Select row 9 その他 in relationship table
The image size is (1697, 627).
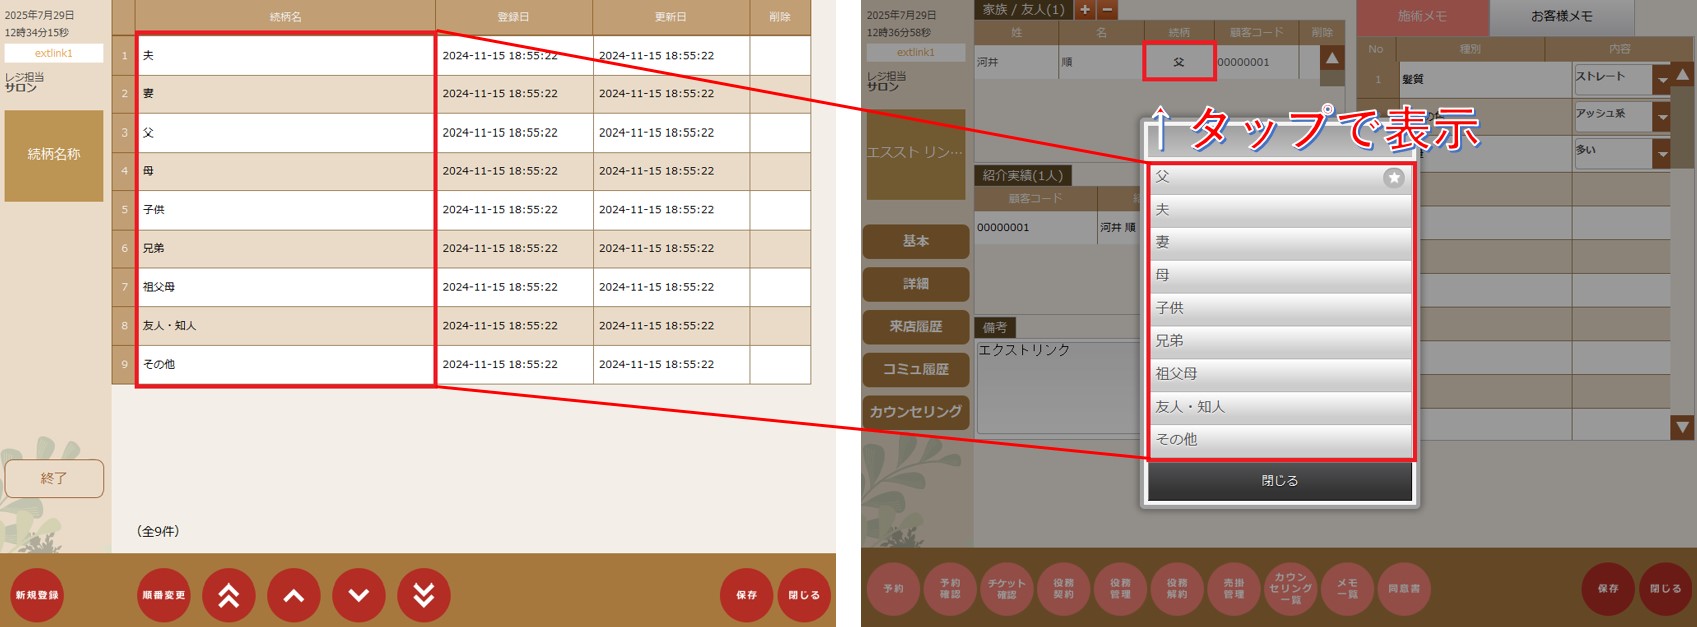click(x=461, y=365)
